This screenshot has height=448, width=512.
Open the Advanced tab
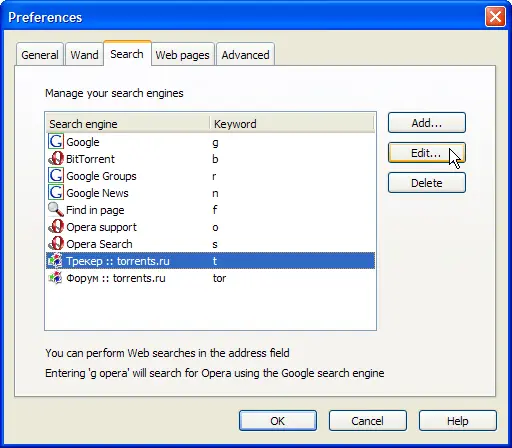tap(245, 54)
